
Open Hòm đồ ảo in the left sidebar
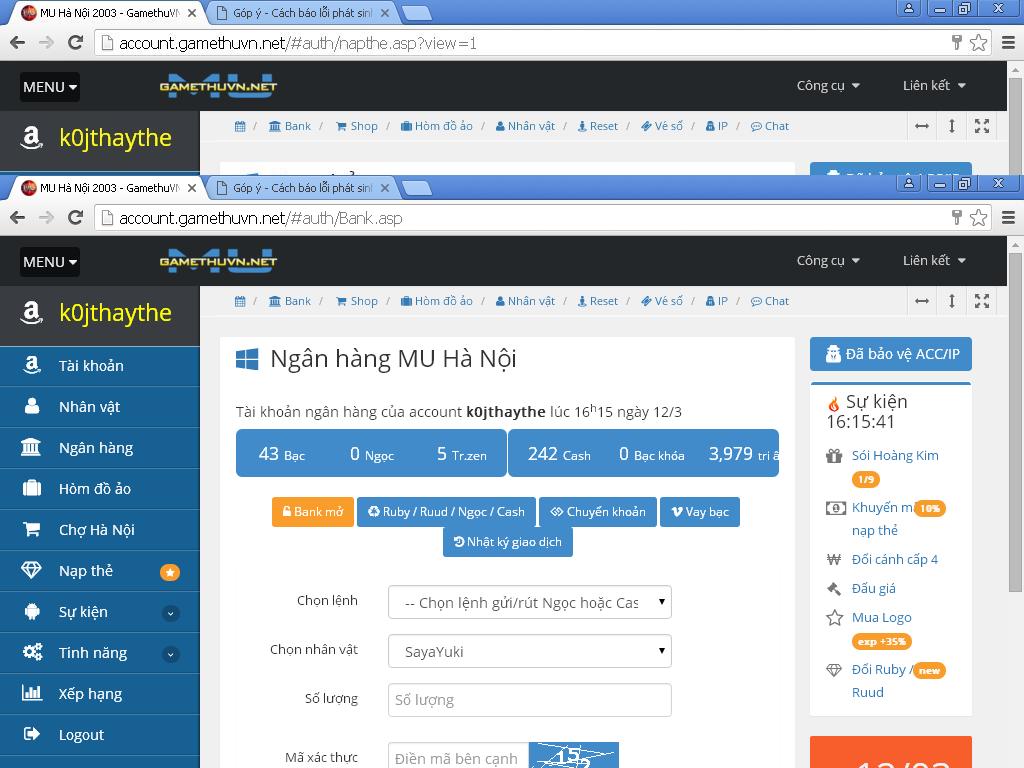100,488
